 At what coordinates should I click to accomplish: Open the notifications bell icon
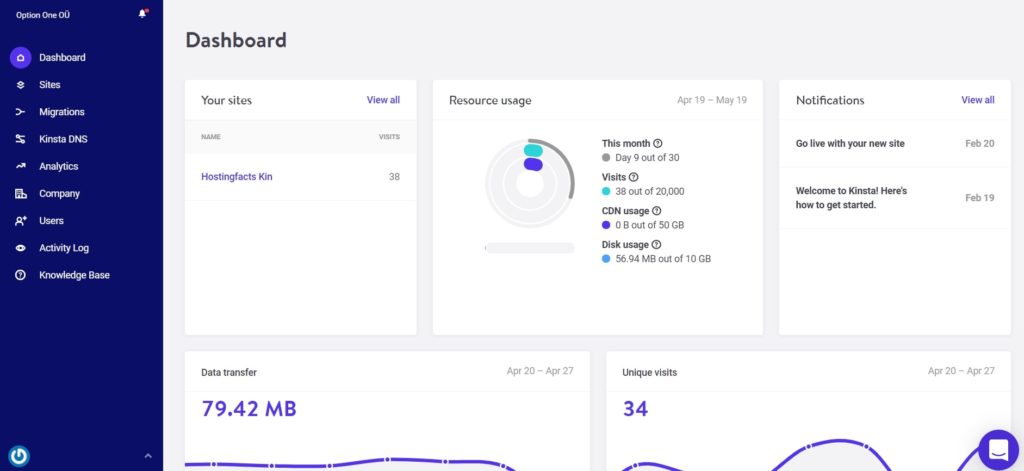[142, 14]
